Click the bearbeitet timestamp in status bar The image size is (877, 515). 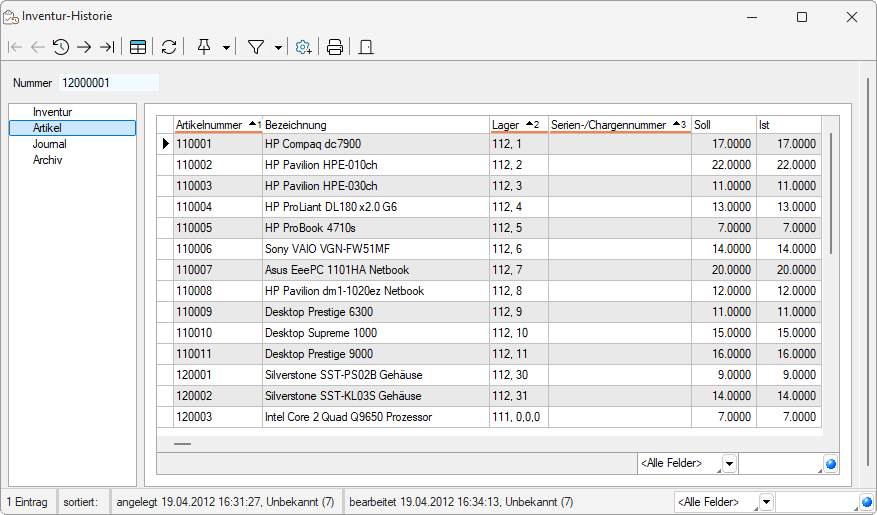tap(461, 502)
